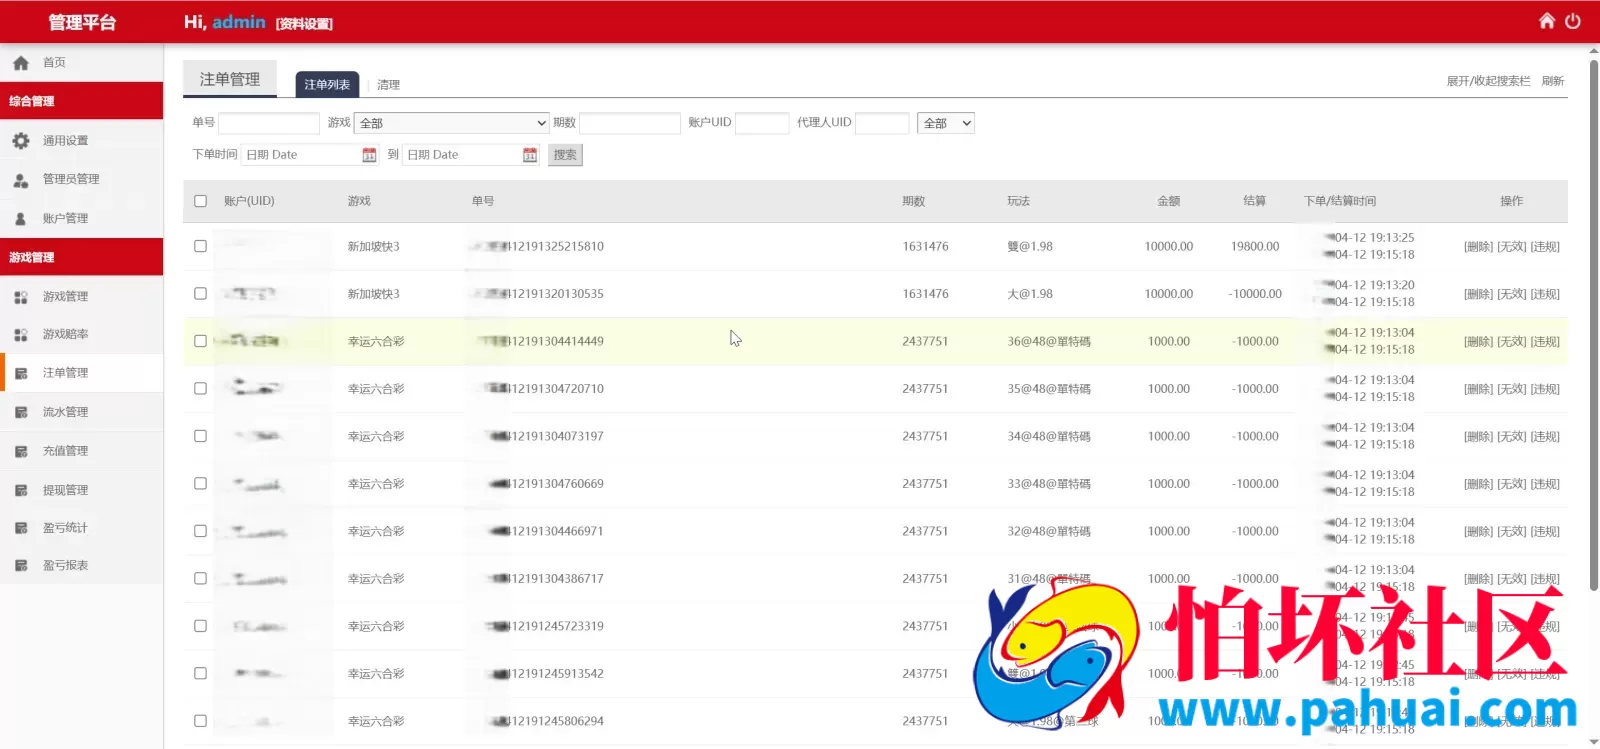Viewport: 1600px width, 749px height.
Task: Click 展开/收起搜索栏 link
Action: click(x=1488, y=81)
